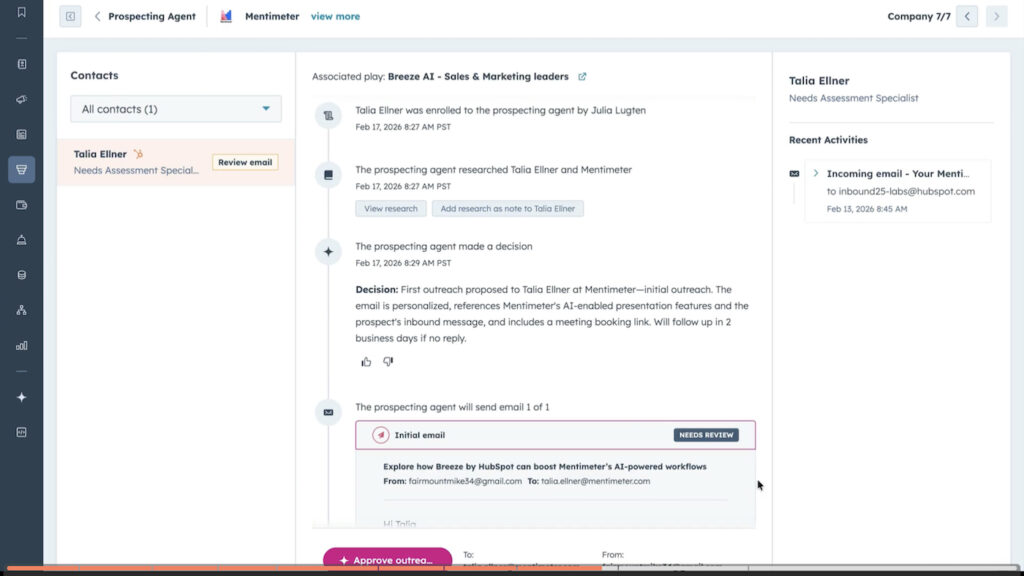Screen dimensions: 1024x576
Task: Expand the Incoming email activity chevron
Action: (816, 173)
